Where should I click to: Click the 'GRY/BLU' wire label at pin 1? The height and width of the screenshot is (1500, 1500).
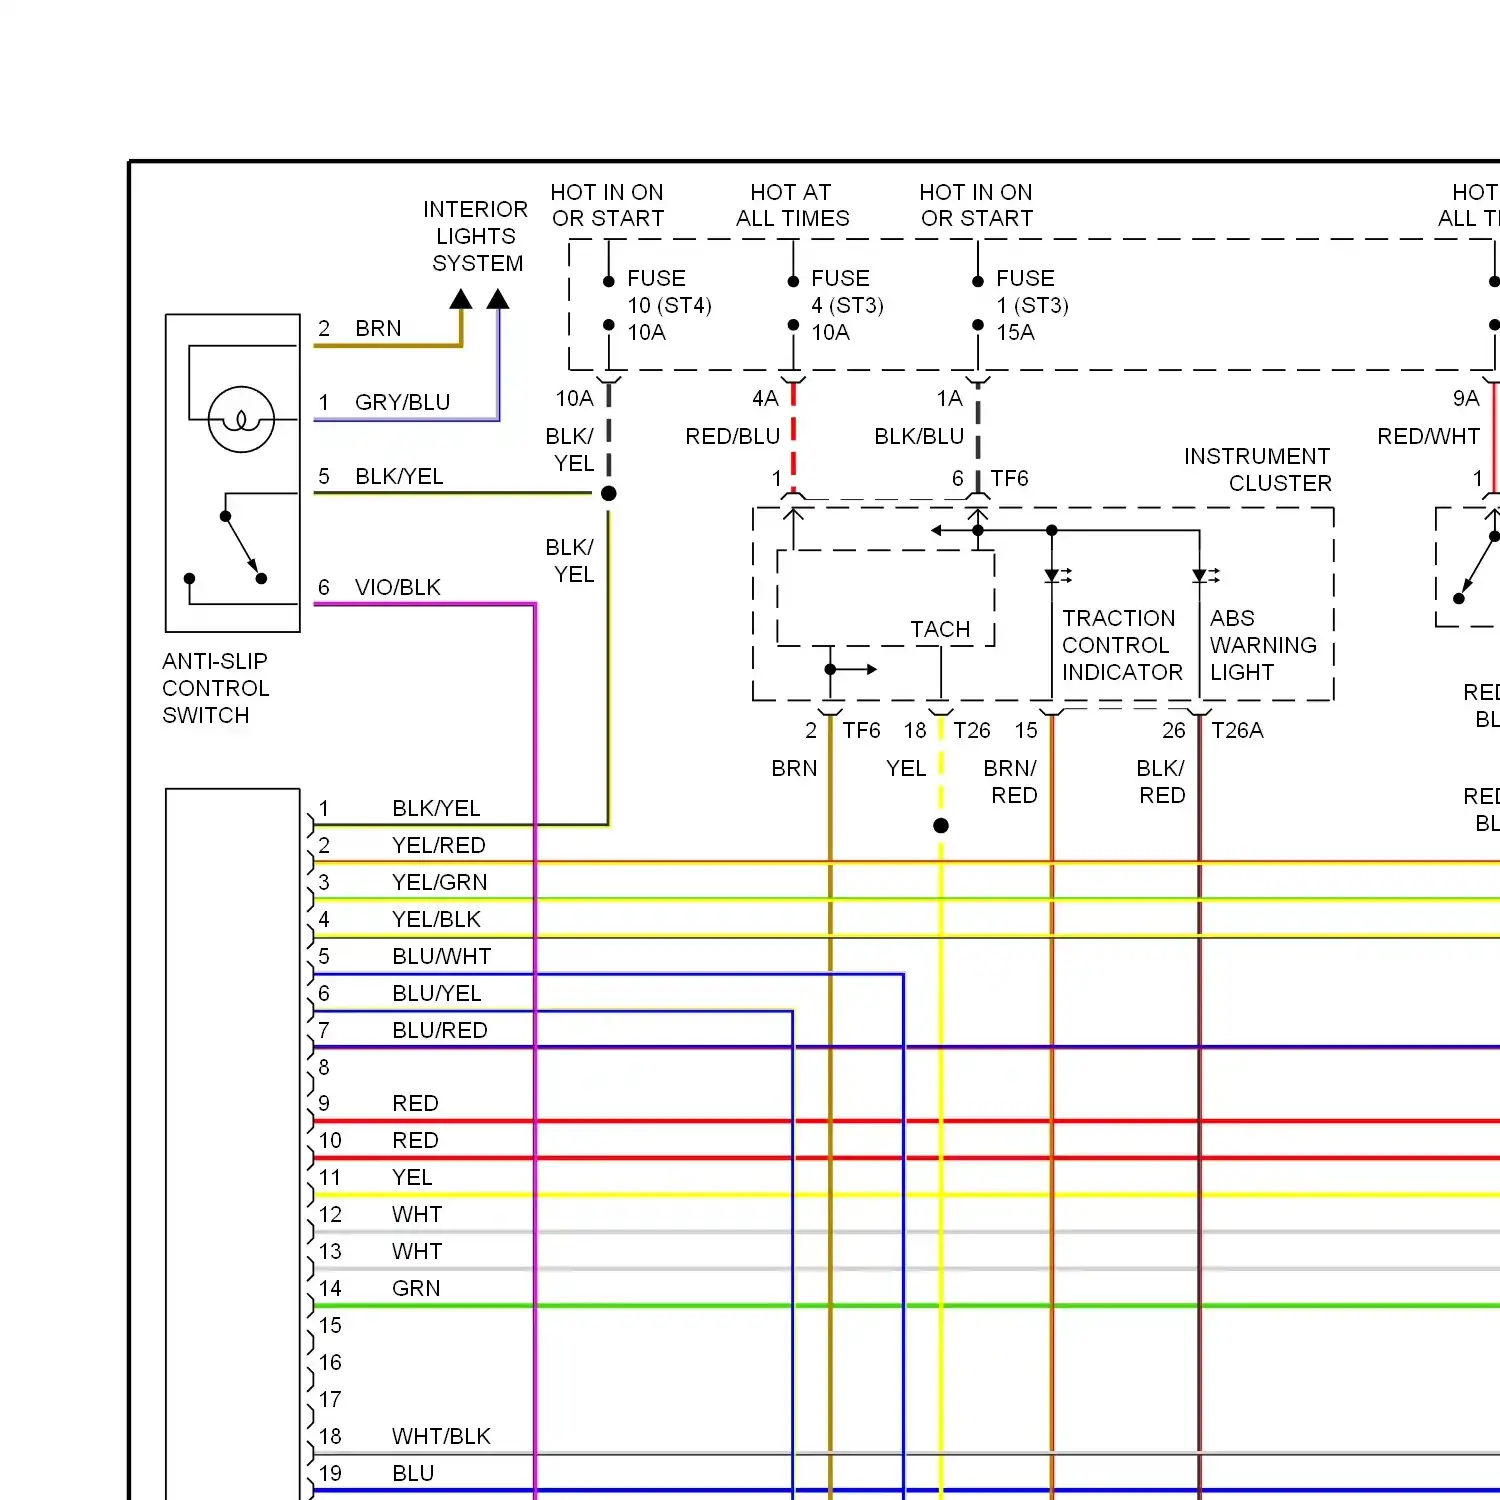(x=403, y=402)
